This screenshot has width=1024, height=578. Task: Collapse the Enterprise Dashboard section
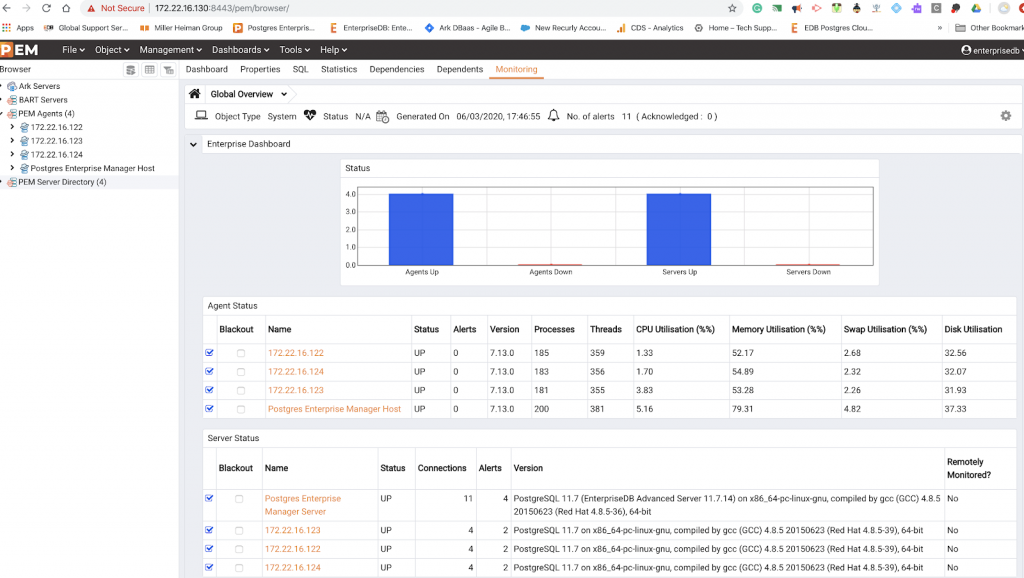tap(193, 143)
